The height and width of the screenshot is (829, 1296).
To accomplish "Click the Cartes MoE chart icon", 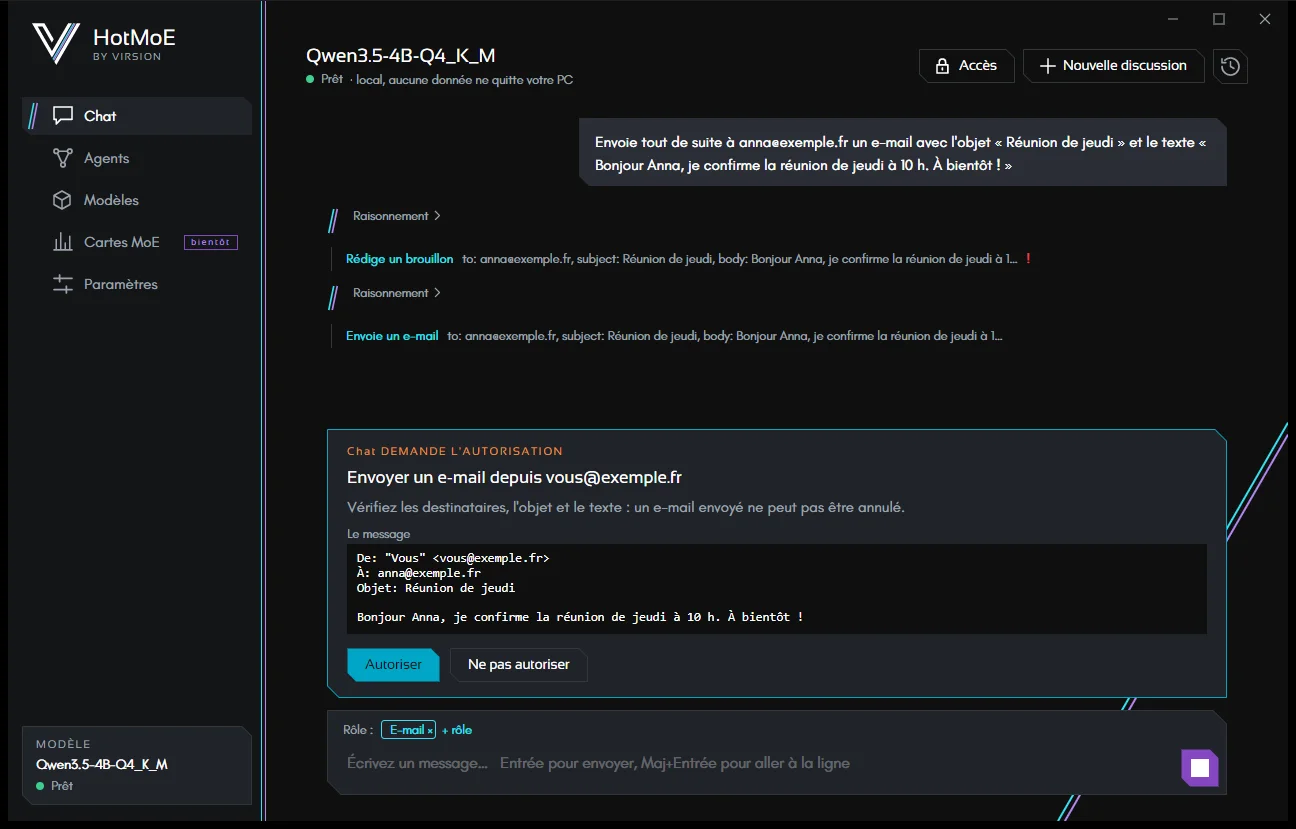I will 63,242.
